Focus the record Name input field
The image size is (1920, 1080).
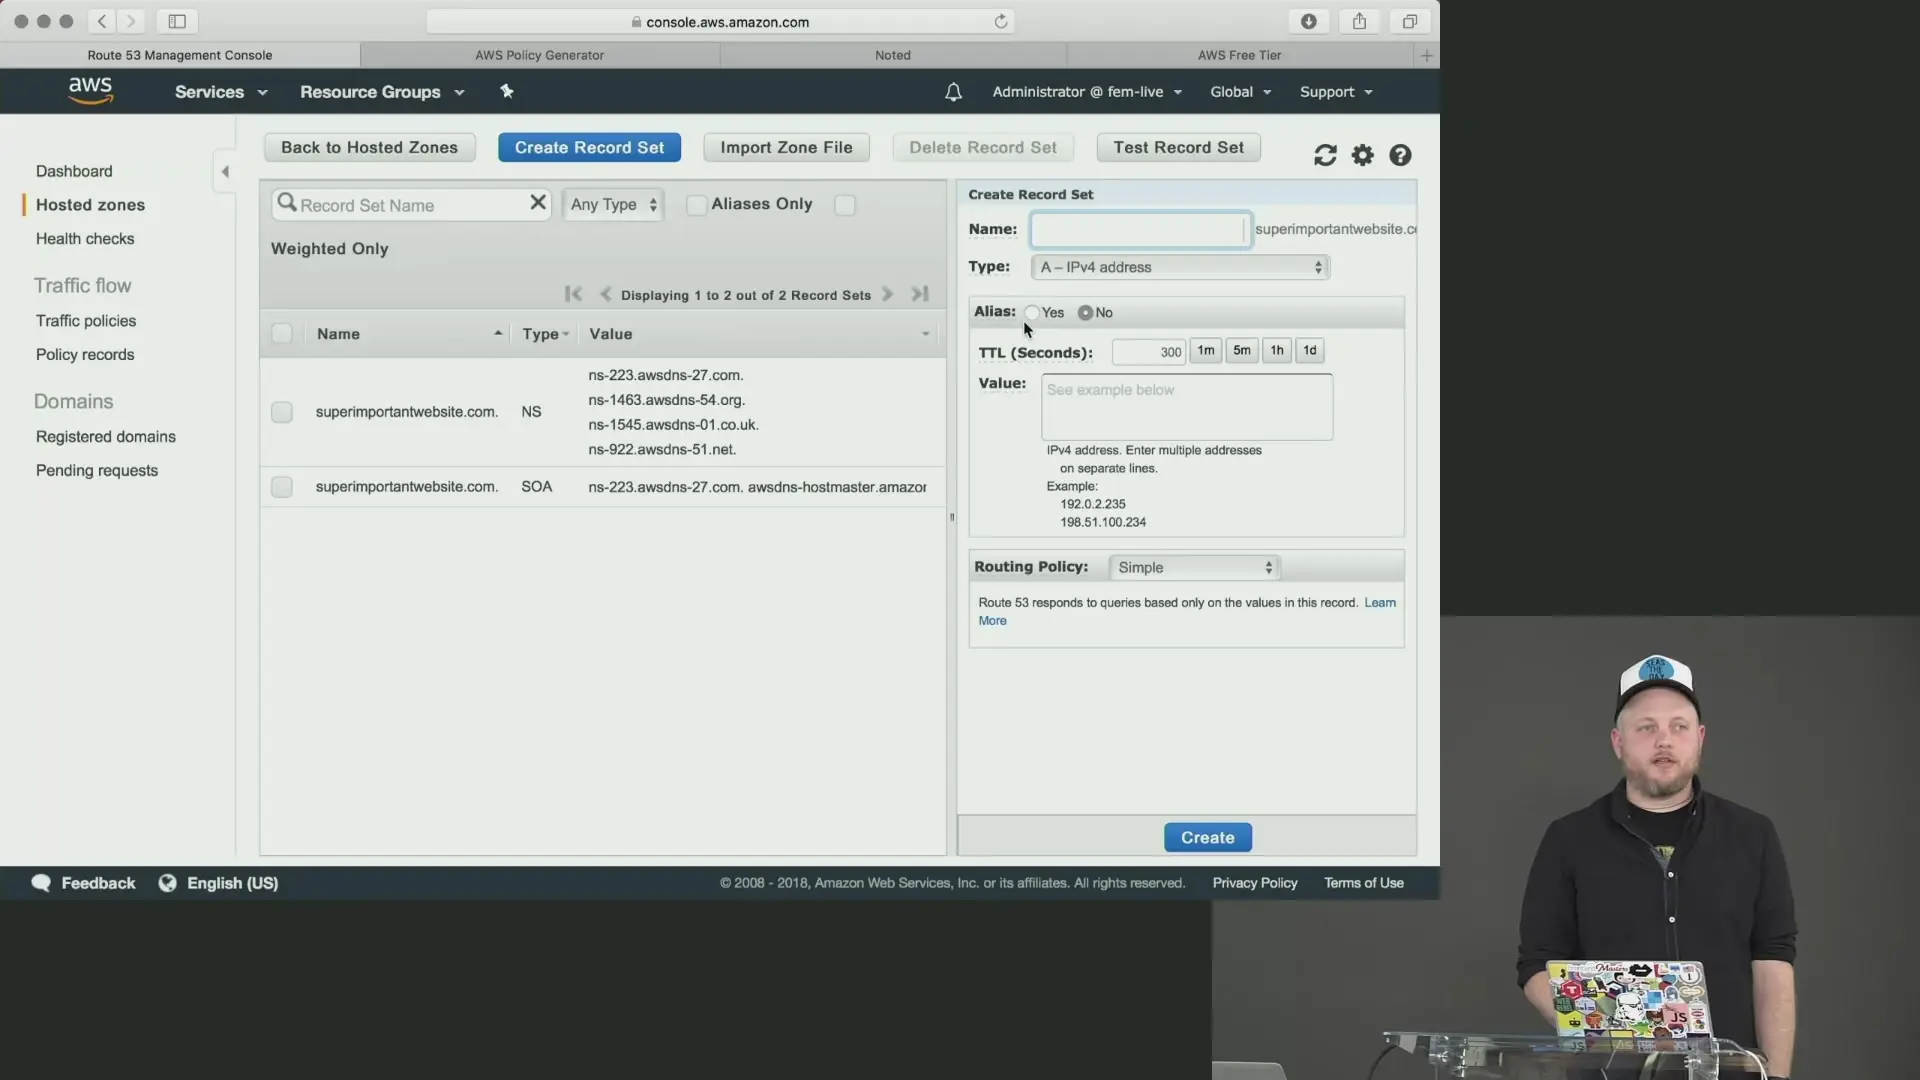[x=1141, y=229]
